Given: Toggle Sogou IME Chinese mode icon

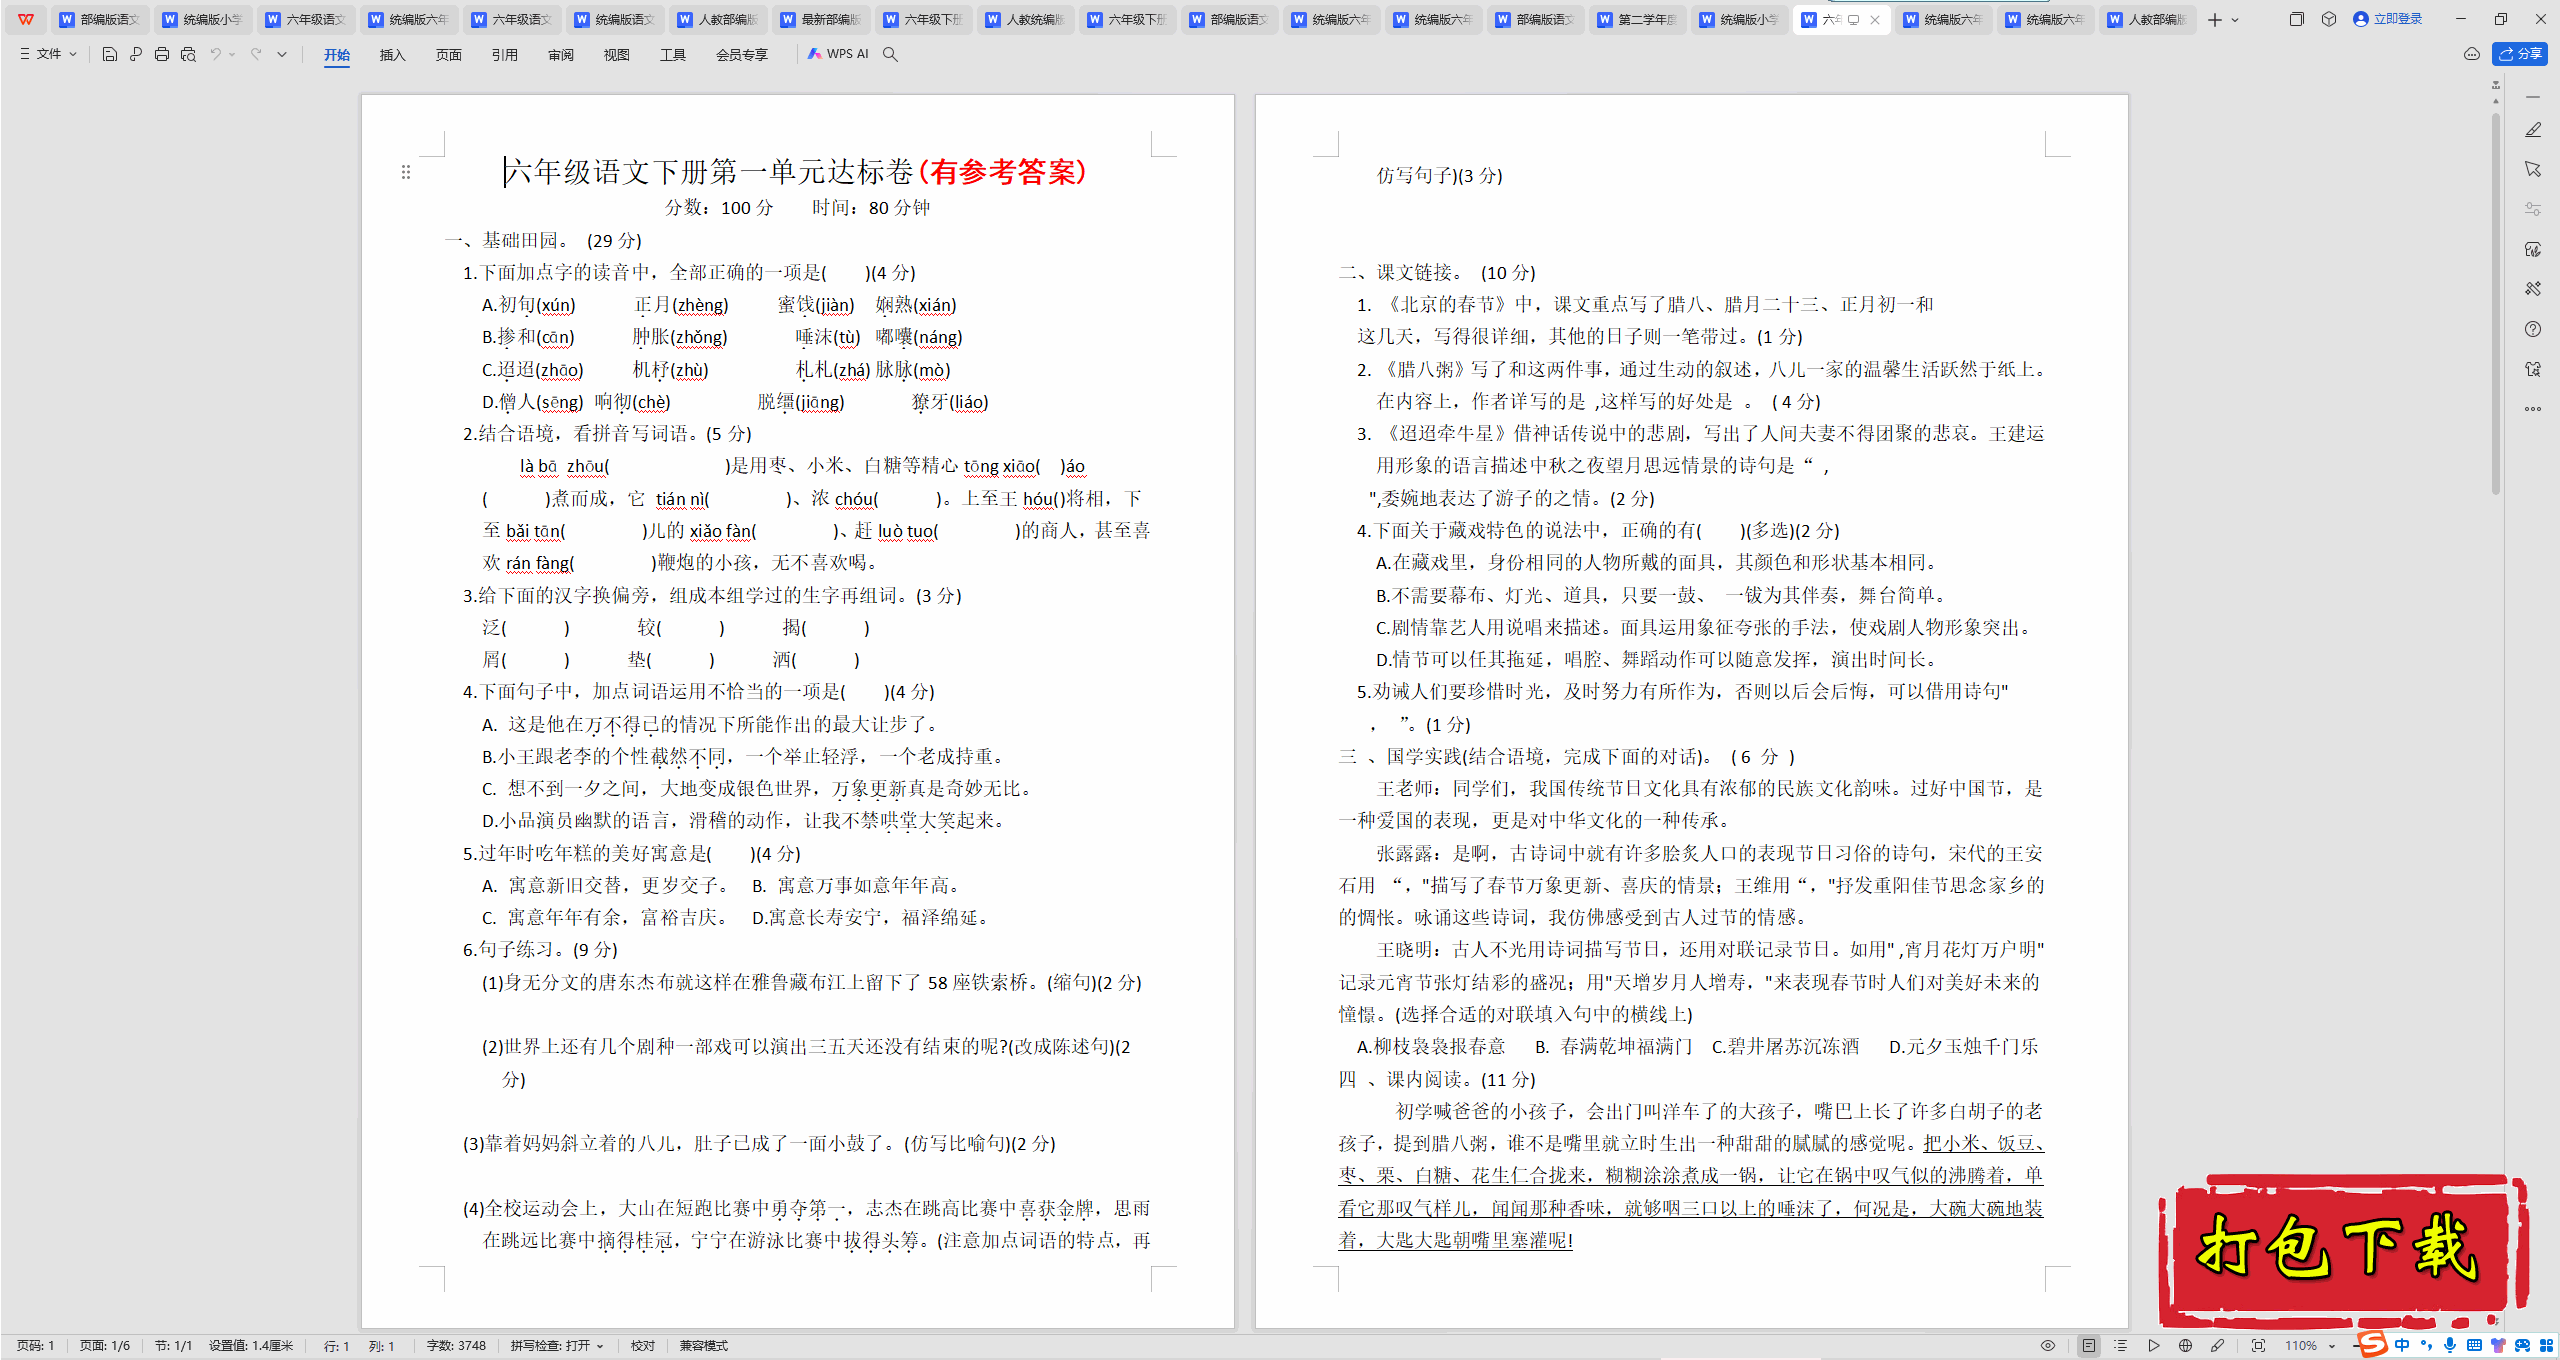Looking at the screenshot, I should [2402, 1346].
